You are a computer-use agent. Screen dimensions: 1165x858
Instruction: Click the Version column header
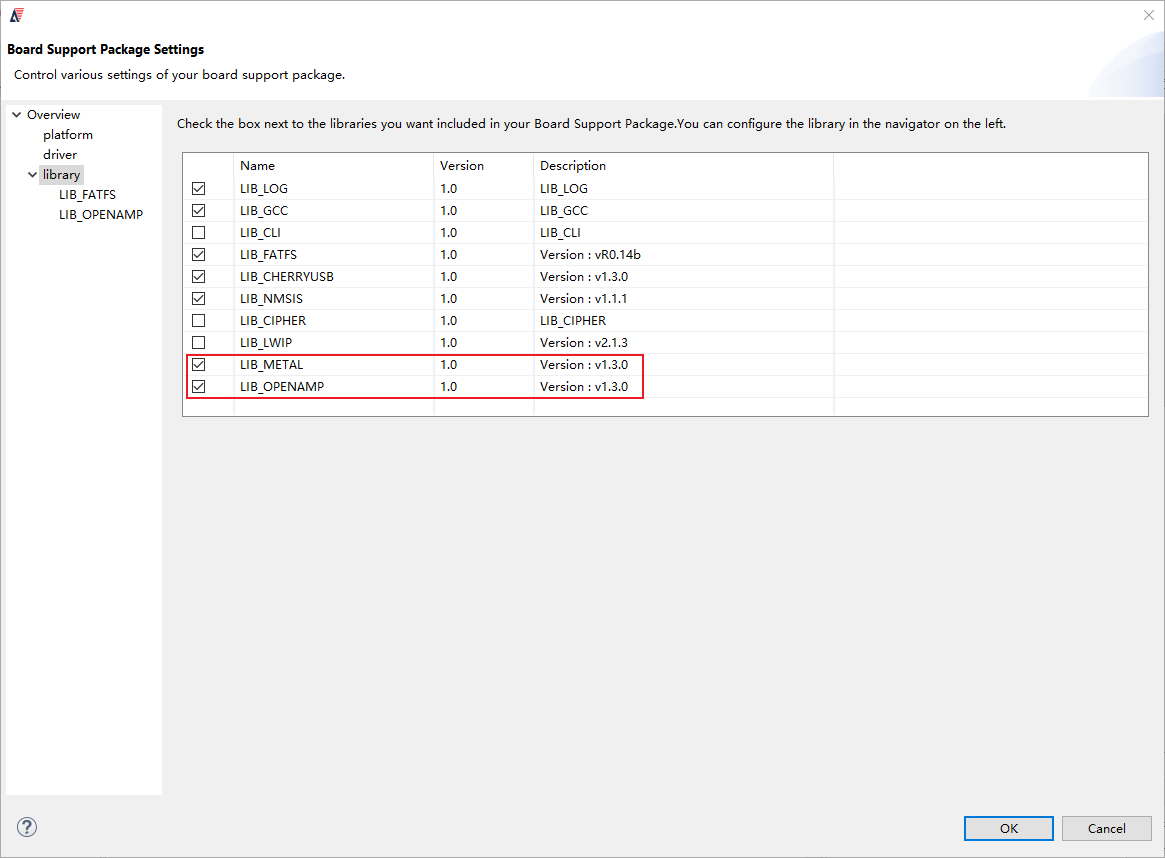[x=484, y=166]
